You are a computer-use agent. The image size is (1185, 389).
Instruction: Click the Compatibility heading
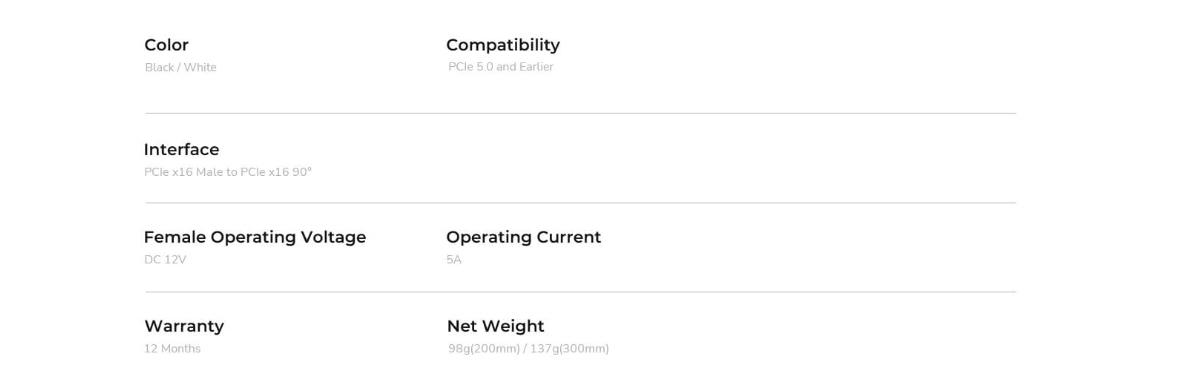click(503, 45)
